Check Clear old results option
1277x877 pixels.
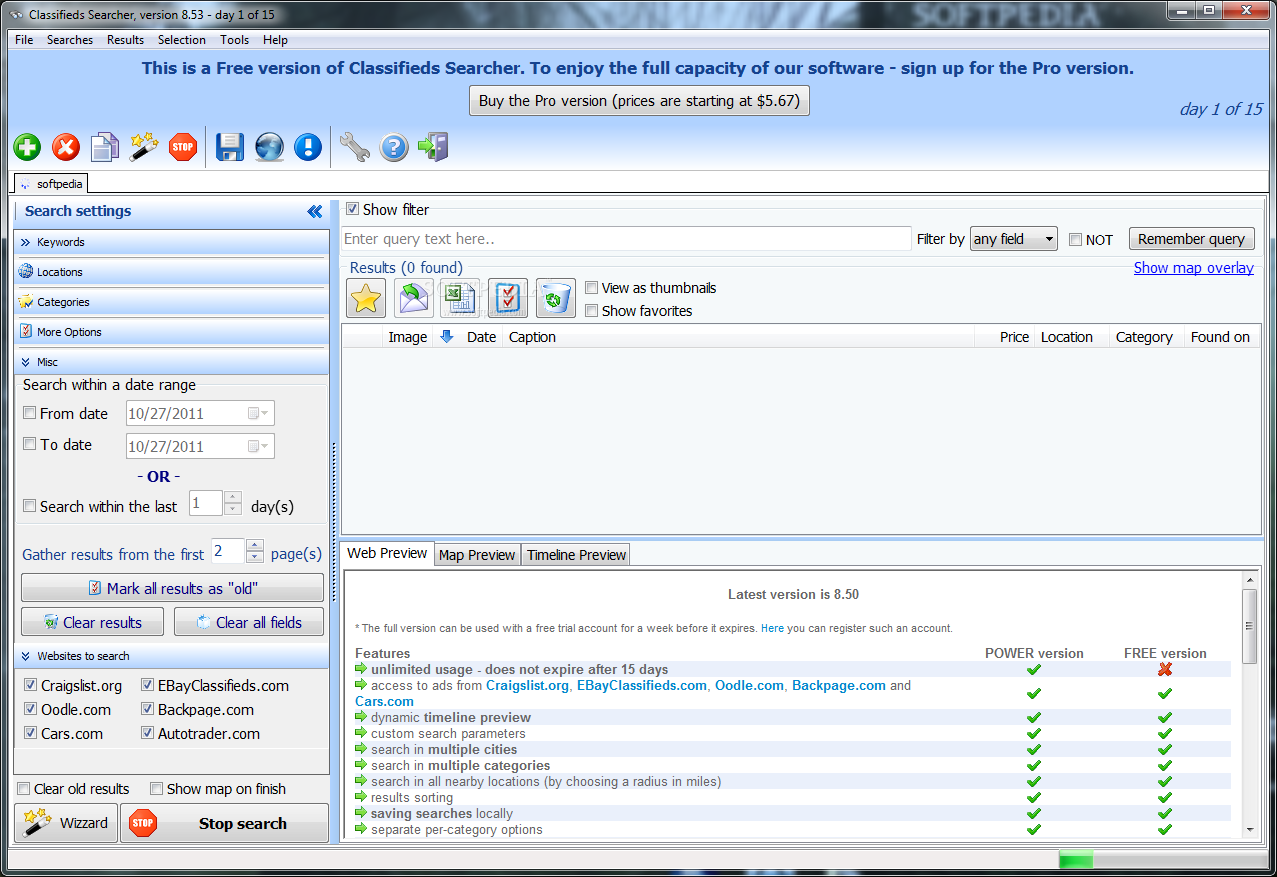(x=24, y=789)
